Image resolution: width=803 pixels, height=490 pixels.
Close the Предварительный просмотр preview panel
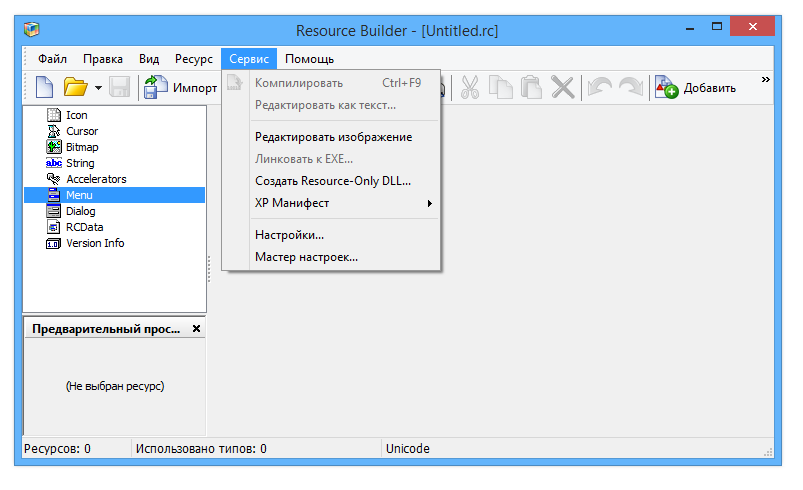[196, 329]
